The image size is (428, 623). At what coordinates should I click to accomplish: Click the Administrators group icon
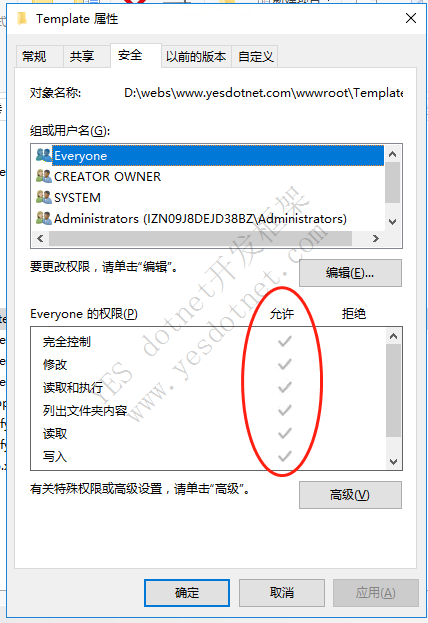coord(44,218)
